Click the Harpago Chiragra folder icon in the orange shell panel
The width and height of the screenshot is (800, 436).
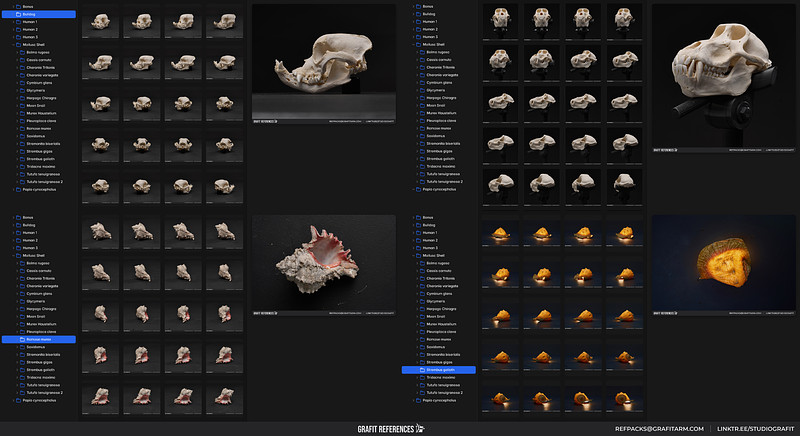[x=422, y=309]
